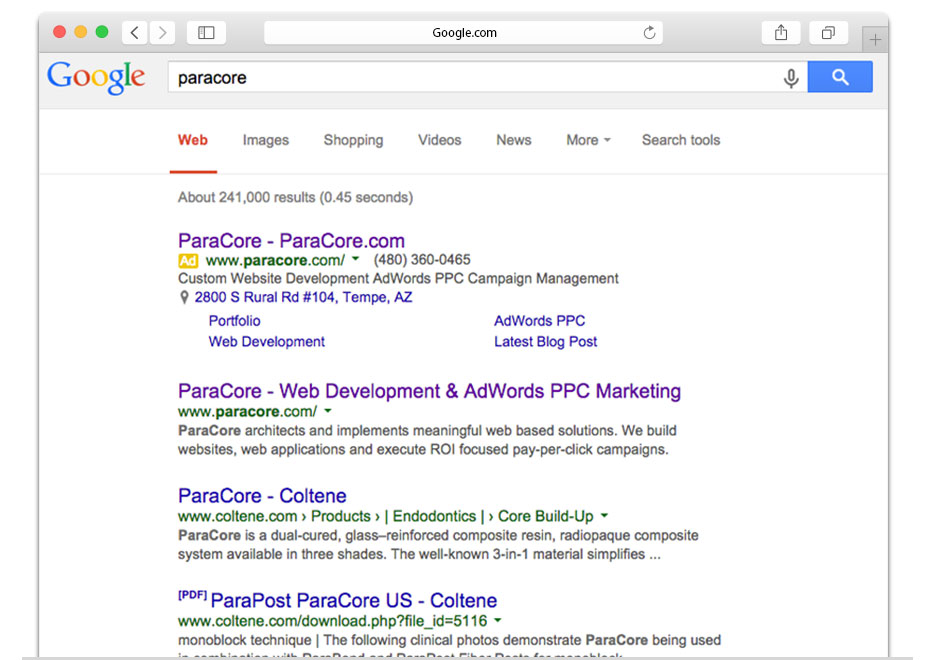
Task: Click the Google logo
Action: [x=96, y=78]
